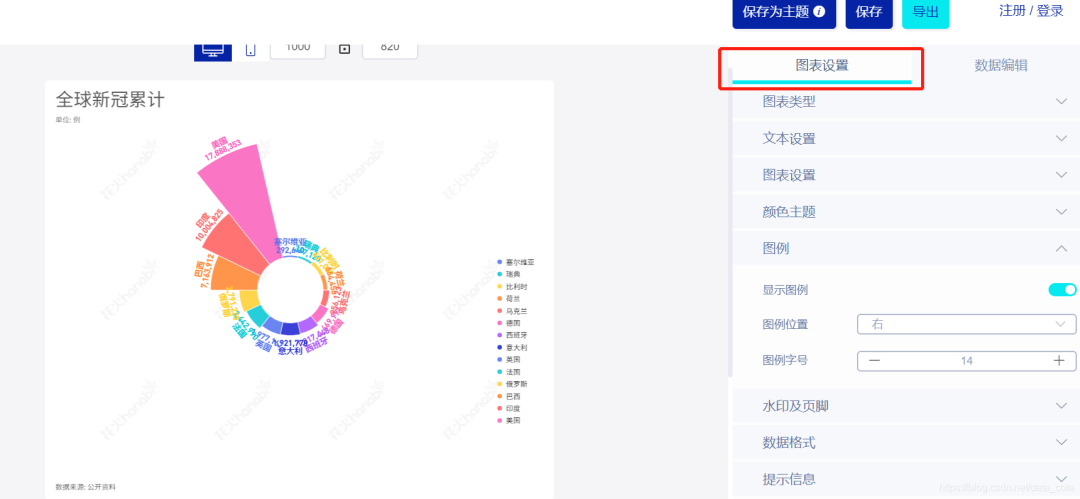The height and width of the screenshot is (499, 1080).
Task: Select the 图表设置 tab
Action: [x=822, y=66]
